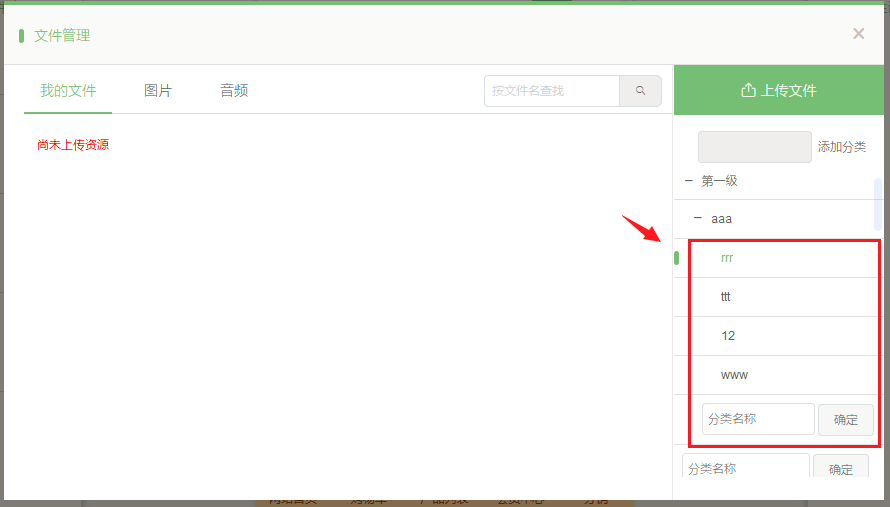Select the ttt category
This screenshot has height=507, width=890.
[x=725, y=296]
